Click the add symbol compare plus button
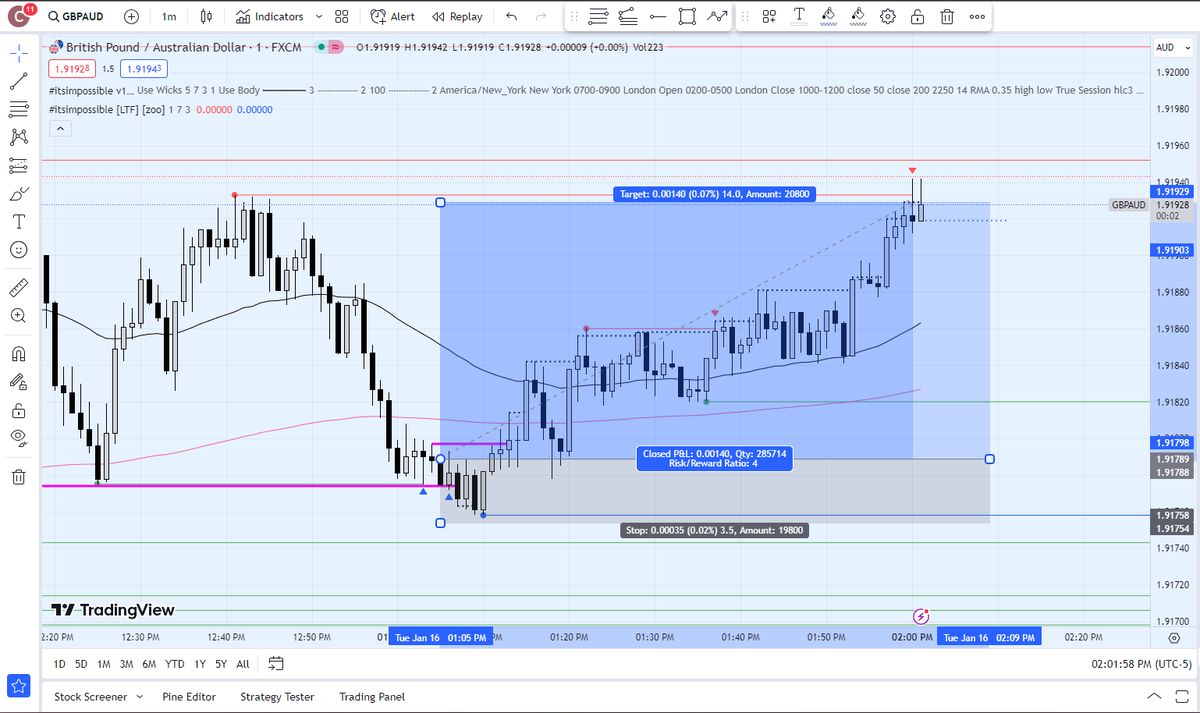Image resolution: width=1200 pixels, height=713 pixels. pyautogui.click(x=132, y=17)
